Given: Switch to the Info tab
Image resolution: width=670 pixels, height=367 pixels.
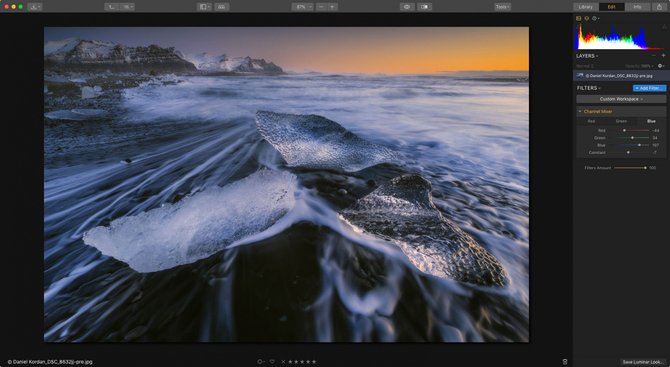Looking at the screenshot, I should point(637,7).
